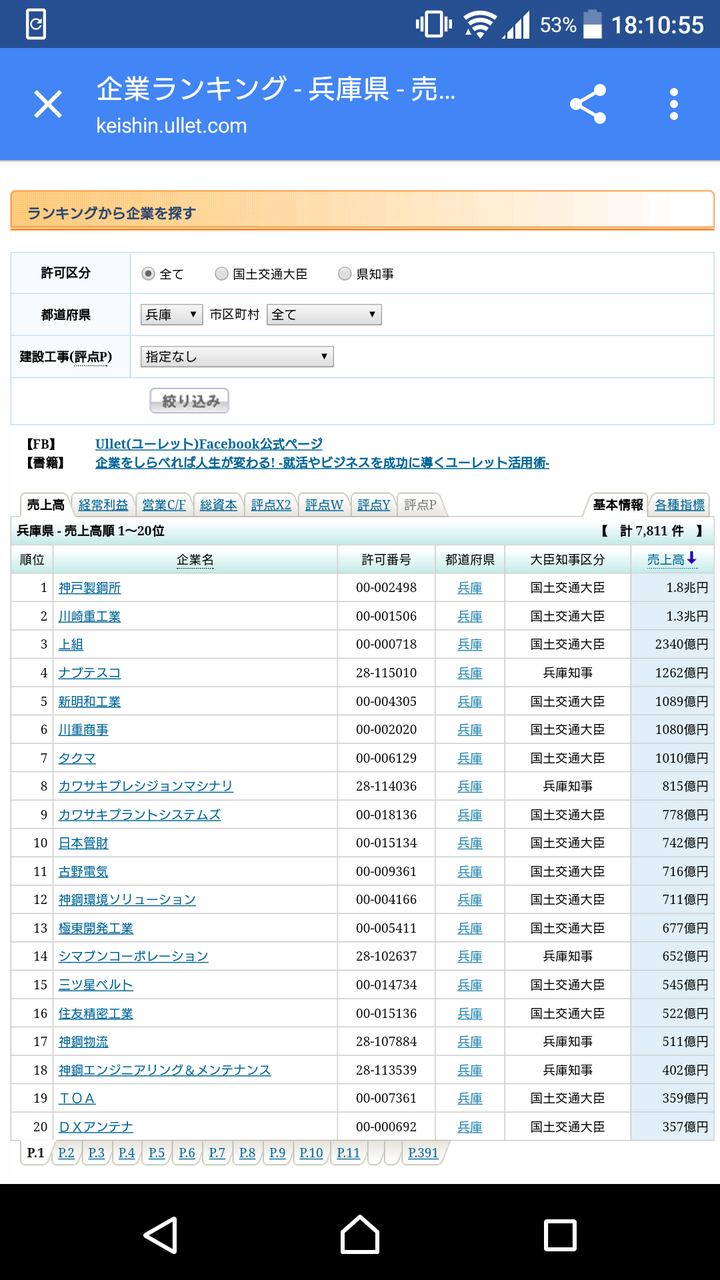This screenshot has width=720, height=1280.
Task: Open カワサキプラントシステムズ company link
Action: (140, 814)
